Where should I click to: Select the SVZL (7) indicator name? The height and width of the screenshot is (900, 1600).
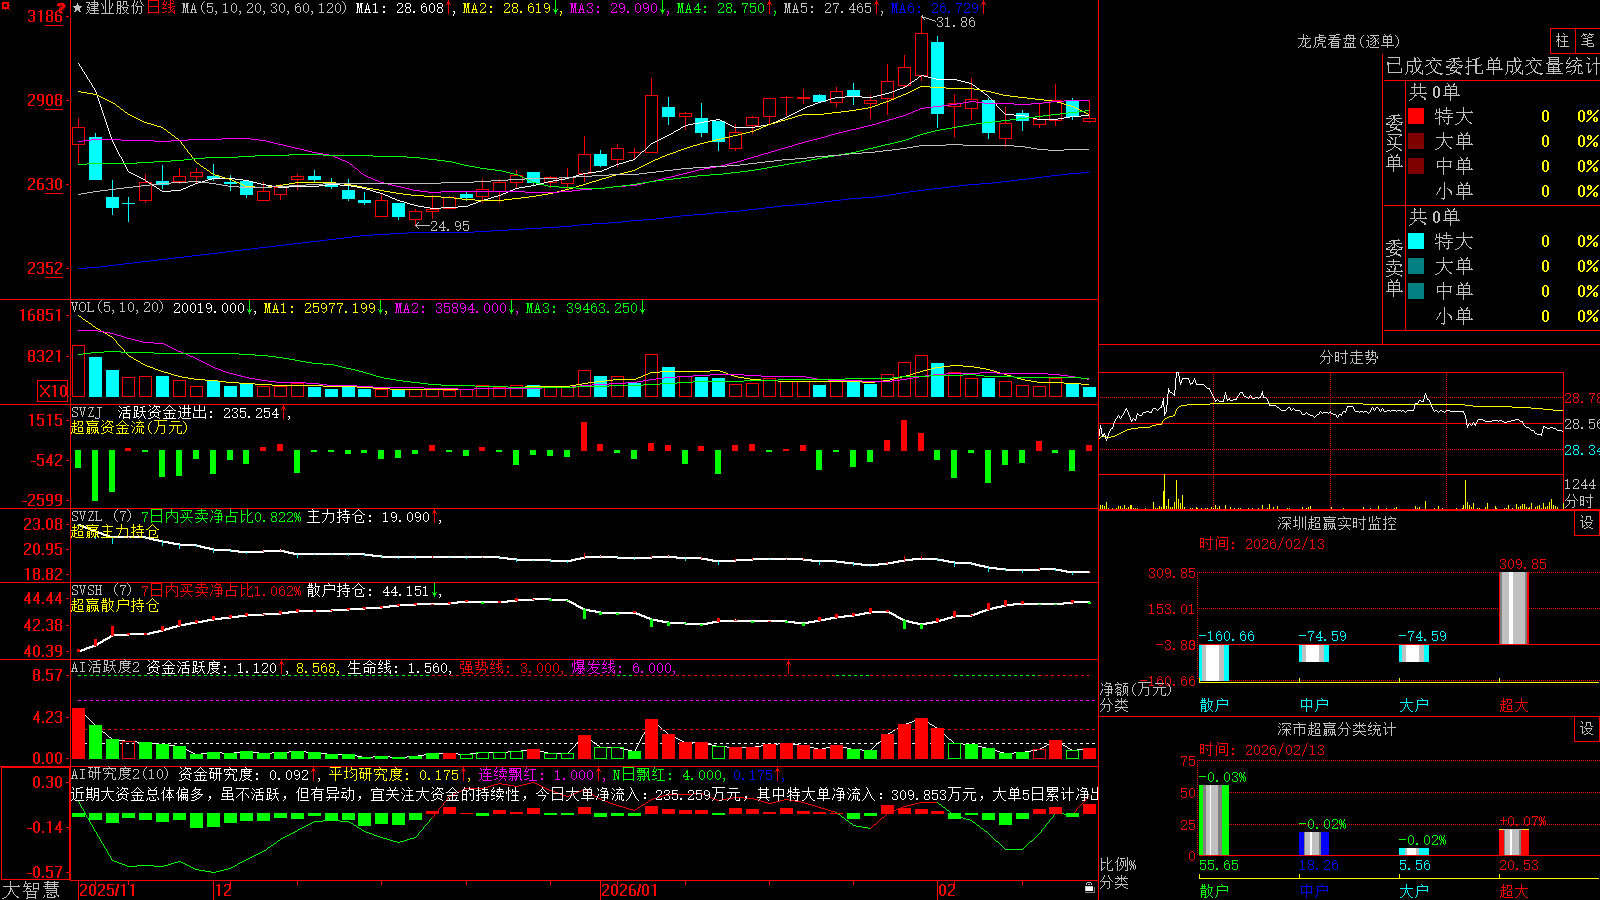pyautogui.click(x=101, y=517)
